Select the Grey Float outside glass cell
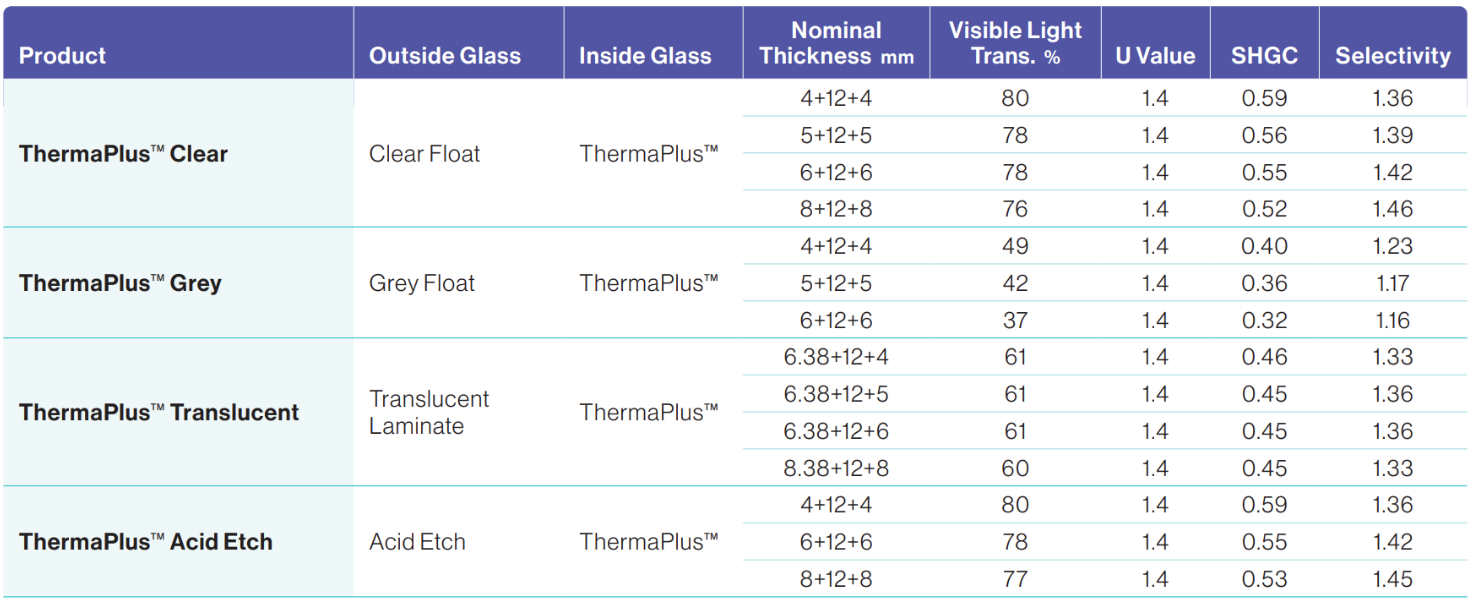 pyautogui.click(x=422, y=283)
